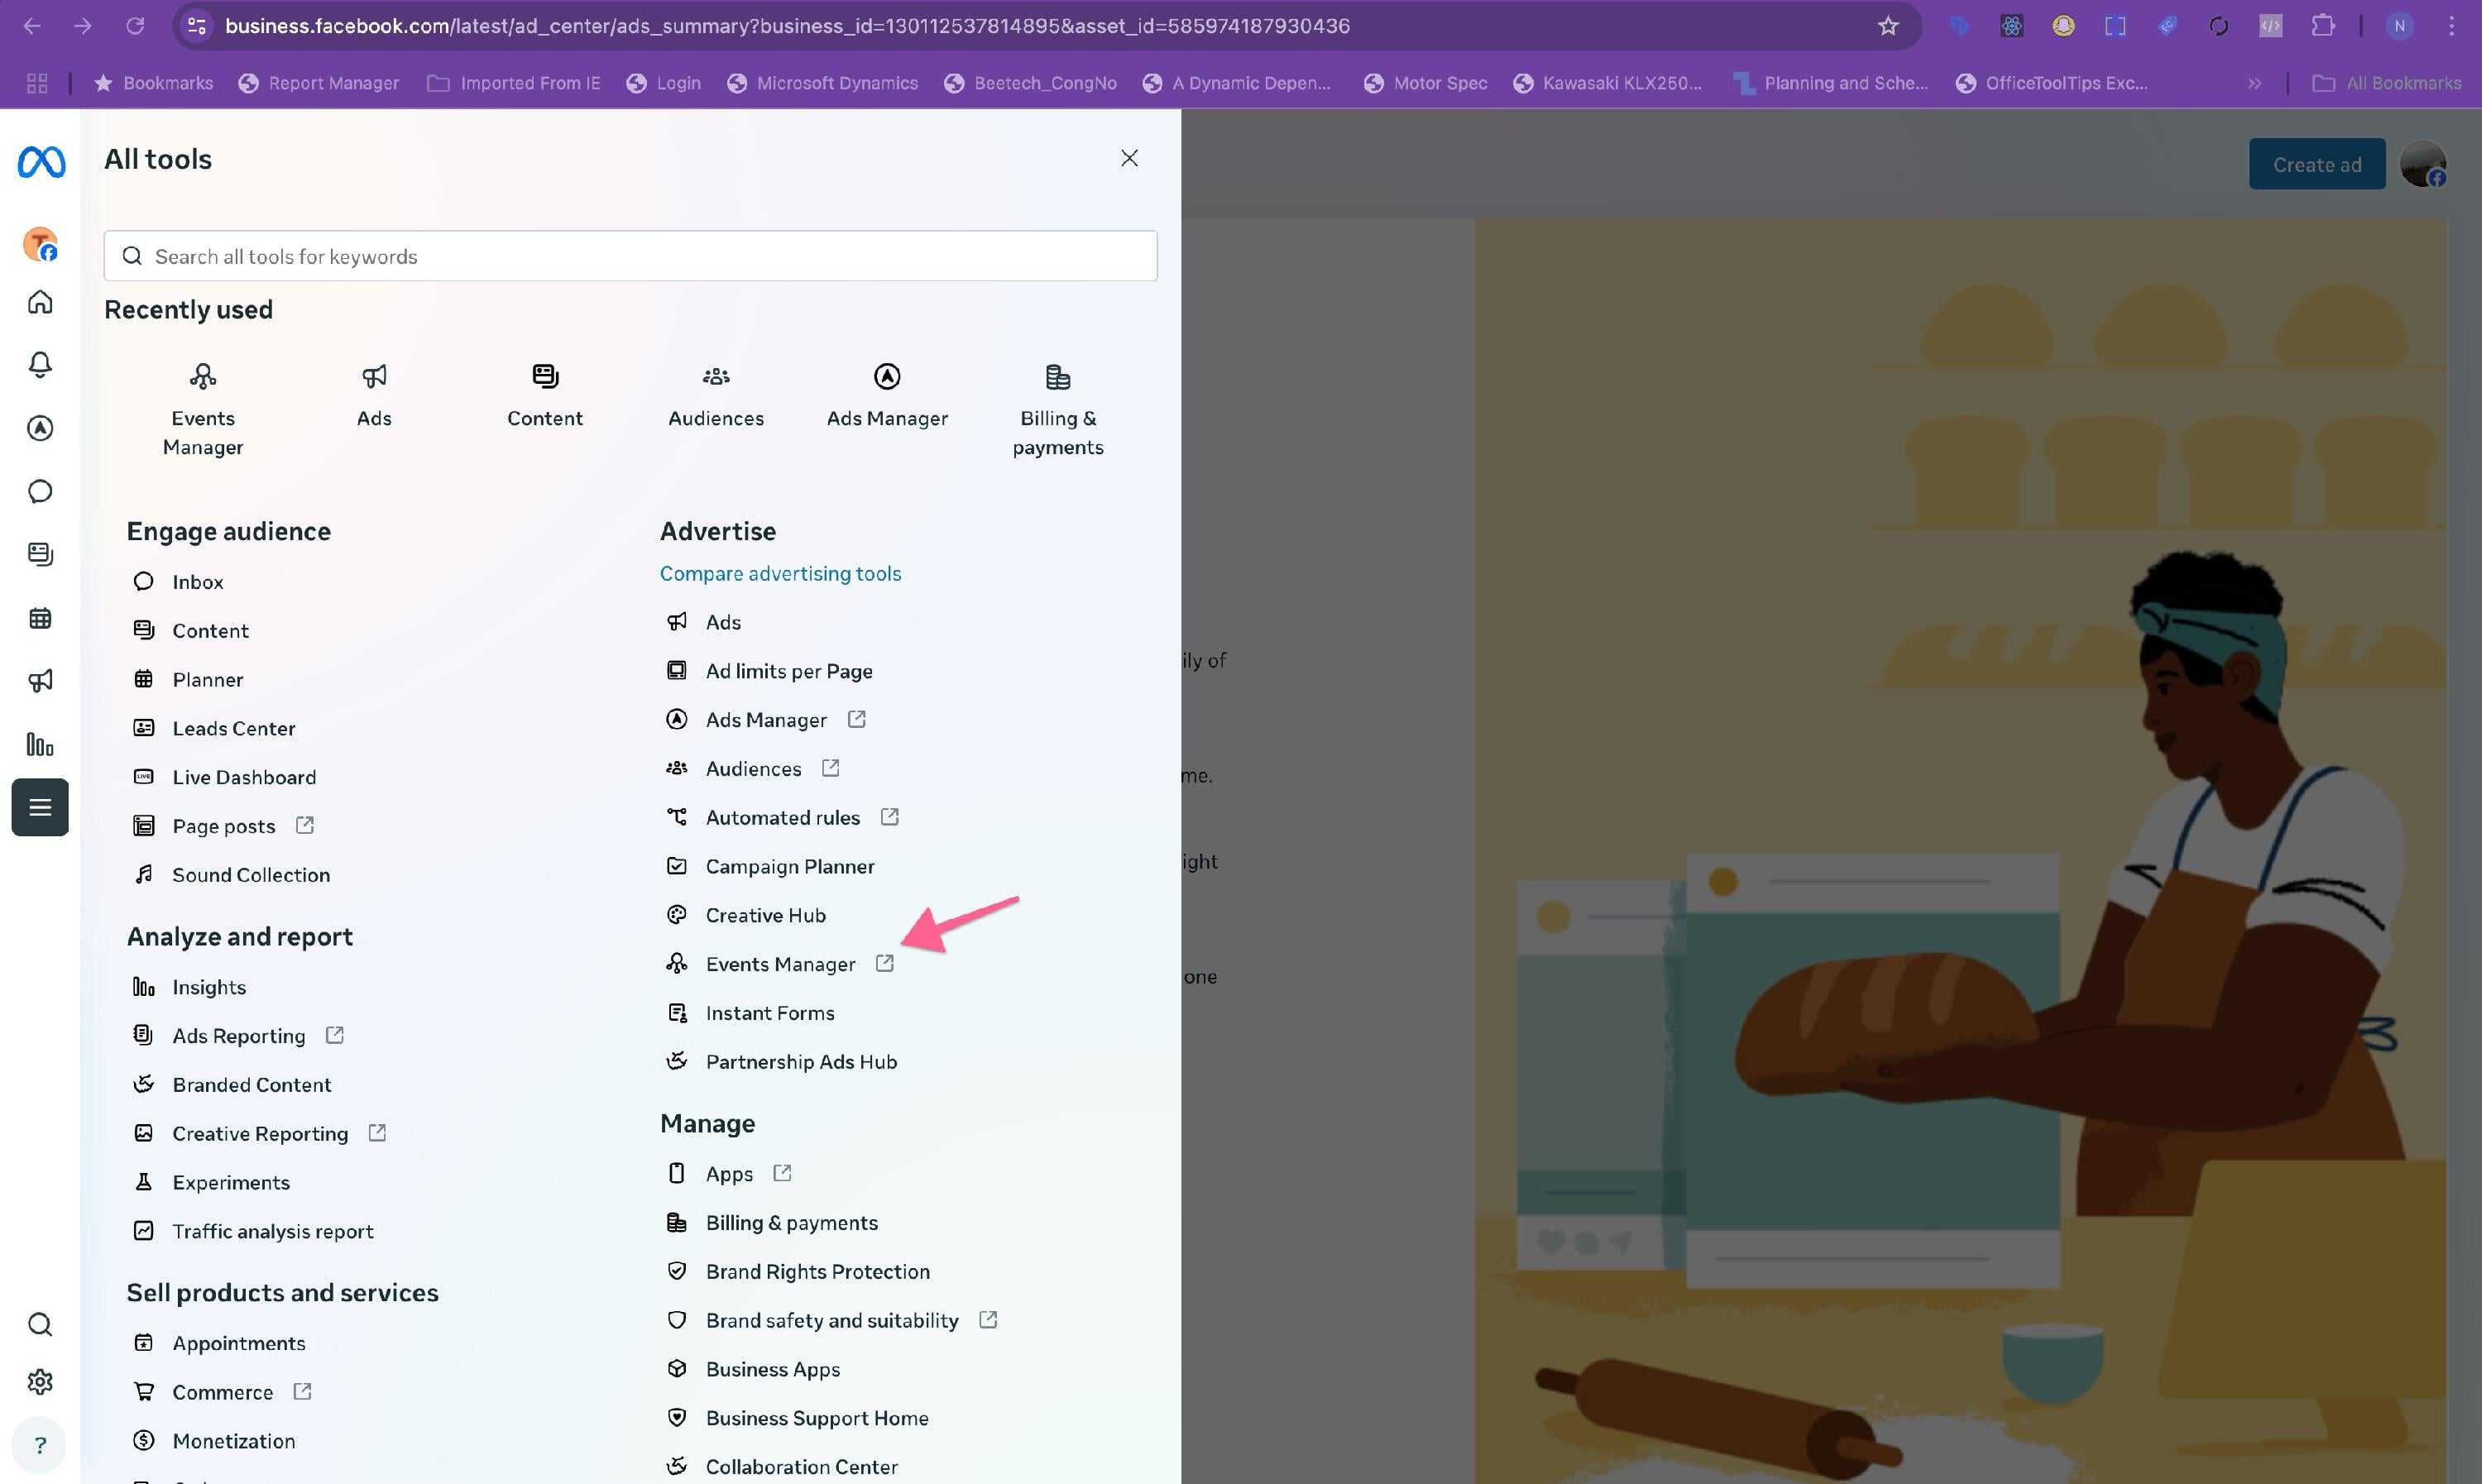Toggle the All tools hamburger menu
The image size is (2482, 1484).
[x=40, y=807]
